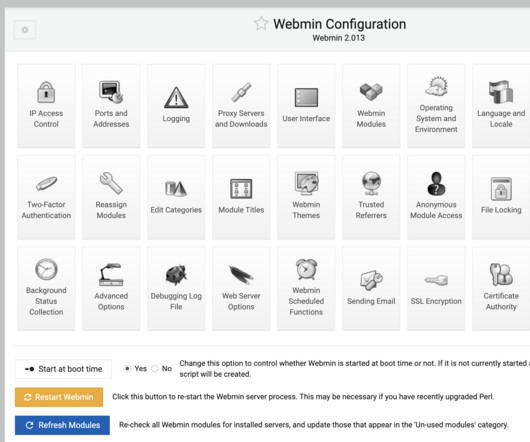Click the Restart Webmin button

pos(59,397)
